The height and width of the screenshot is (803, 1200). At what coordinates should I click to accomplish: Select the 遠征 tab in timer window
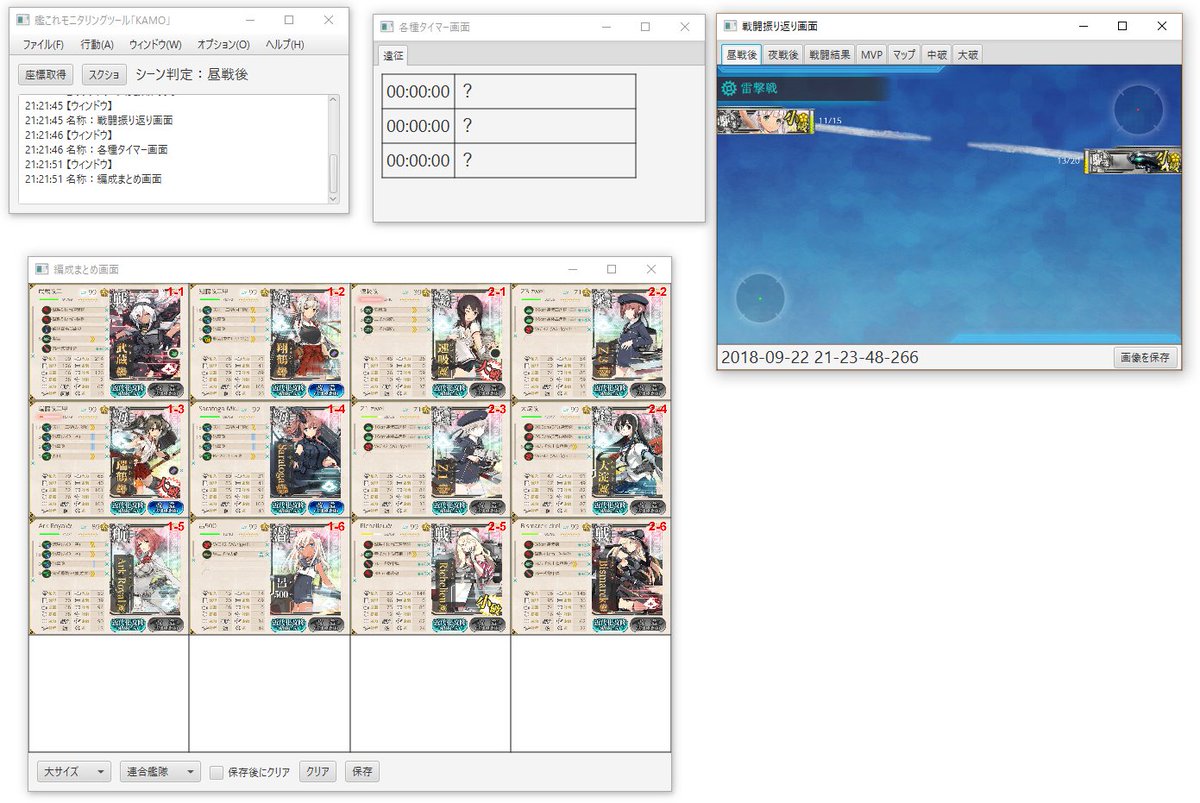(394, 56)
